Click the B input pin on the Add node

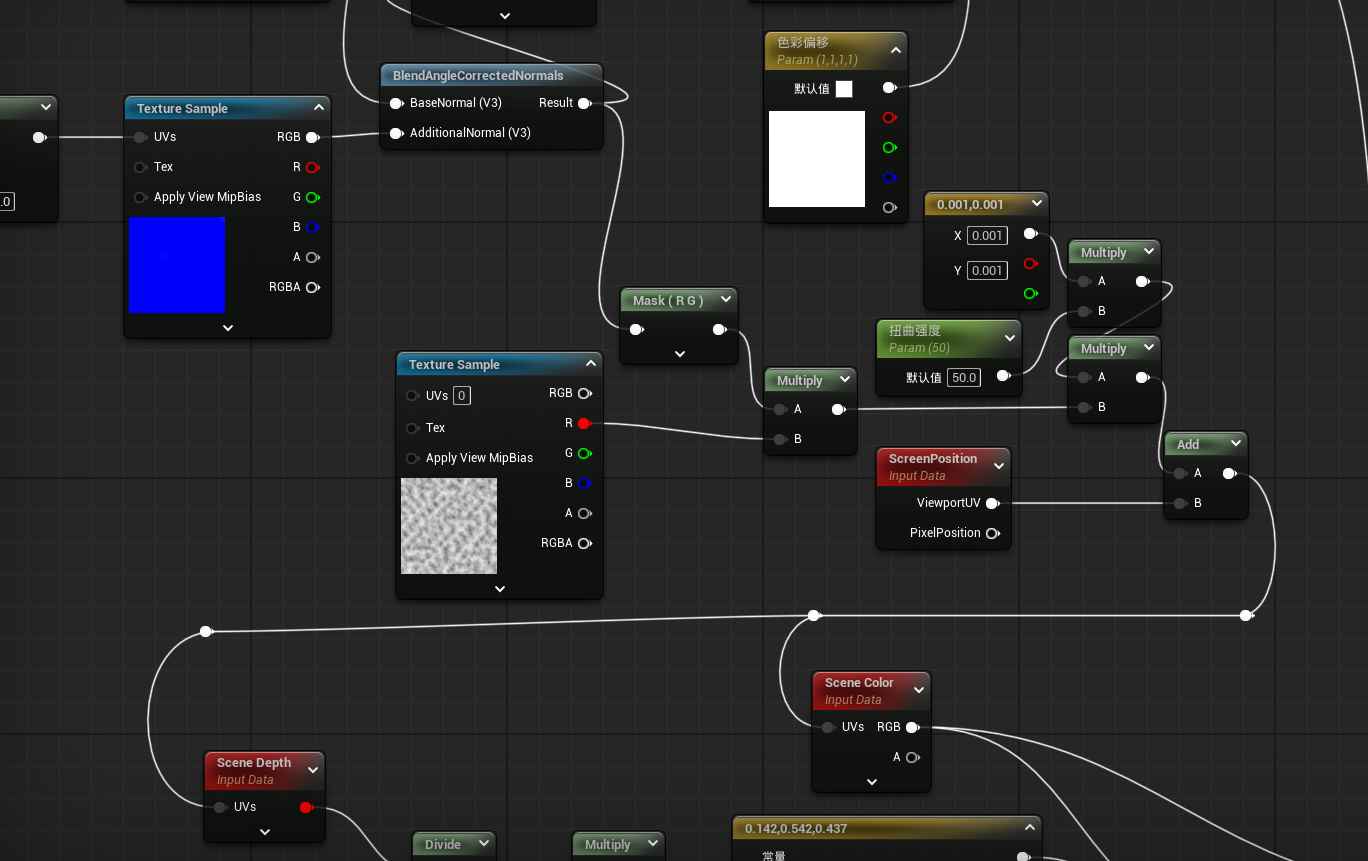pos(1181,503)
